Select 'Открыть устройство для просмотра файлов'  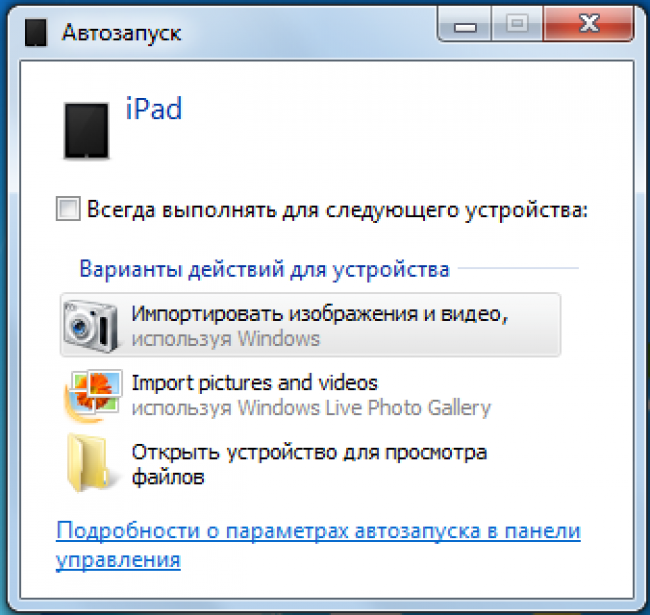tap(310, 464)
